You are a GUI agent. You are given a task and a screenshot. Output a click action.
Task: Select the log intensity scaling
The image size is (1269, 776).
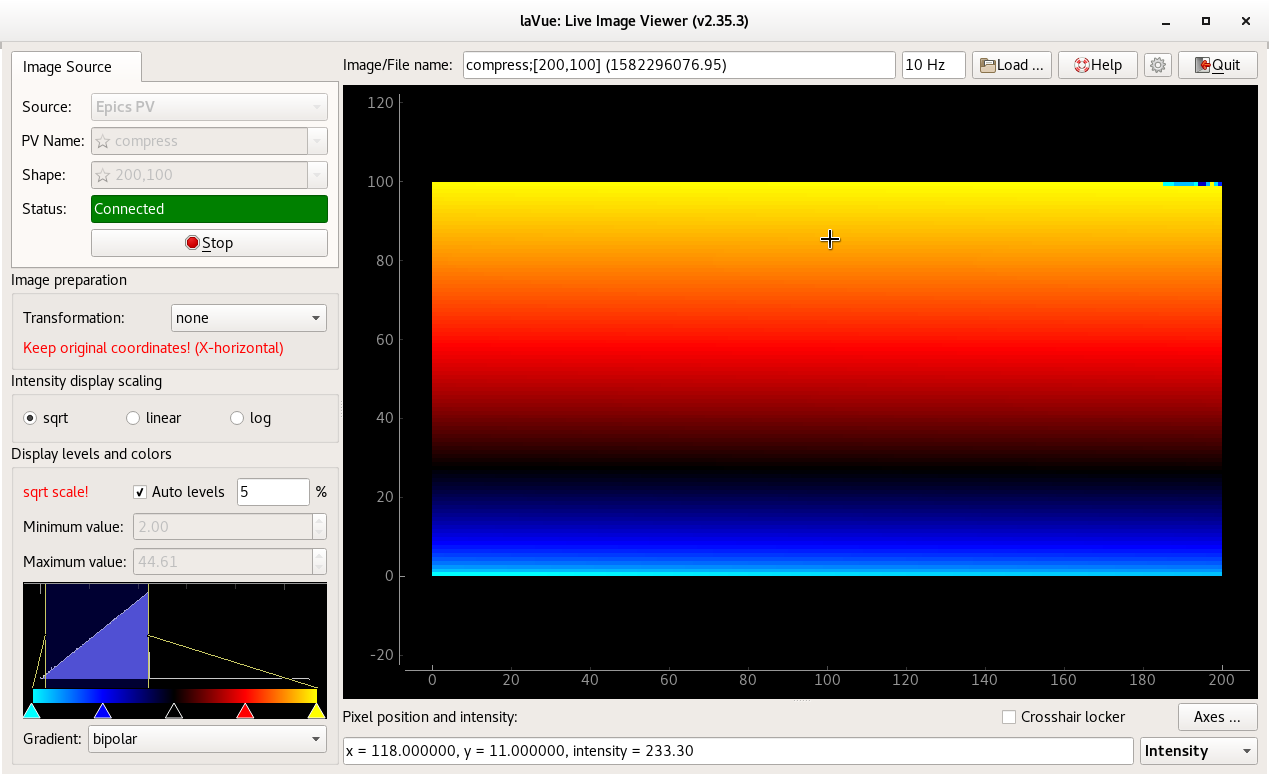click(238, 418)
